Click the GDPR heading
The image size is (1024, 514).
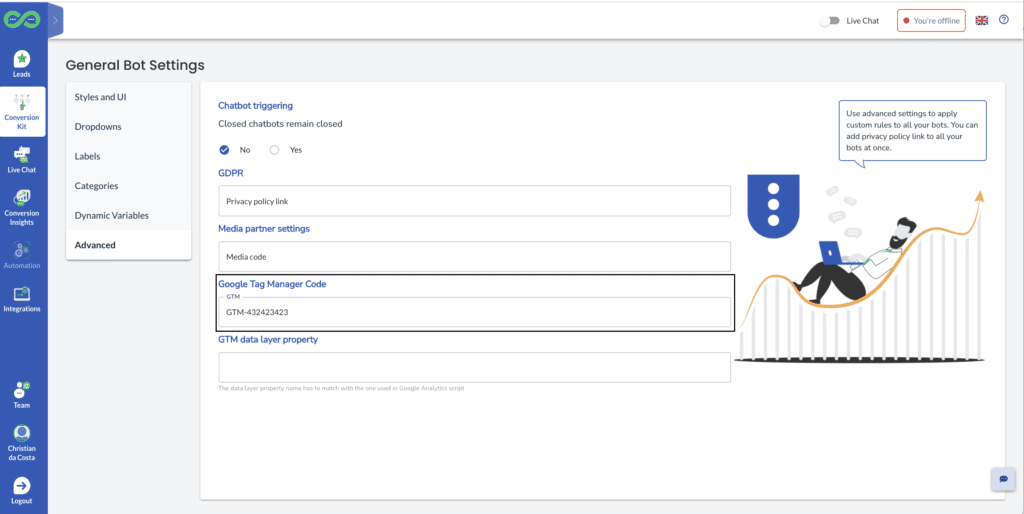(x=231, y=173)
